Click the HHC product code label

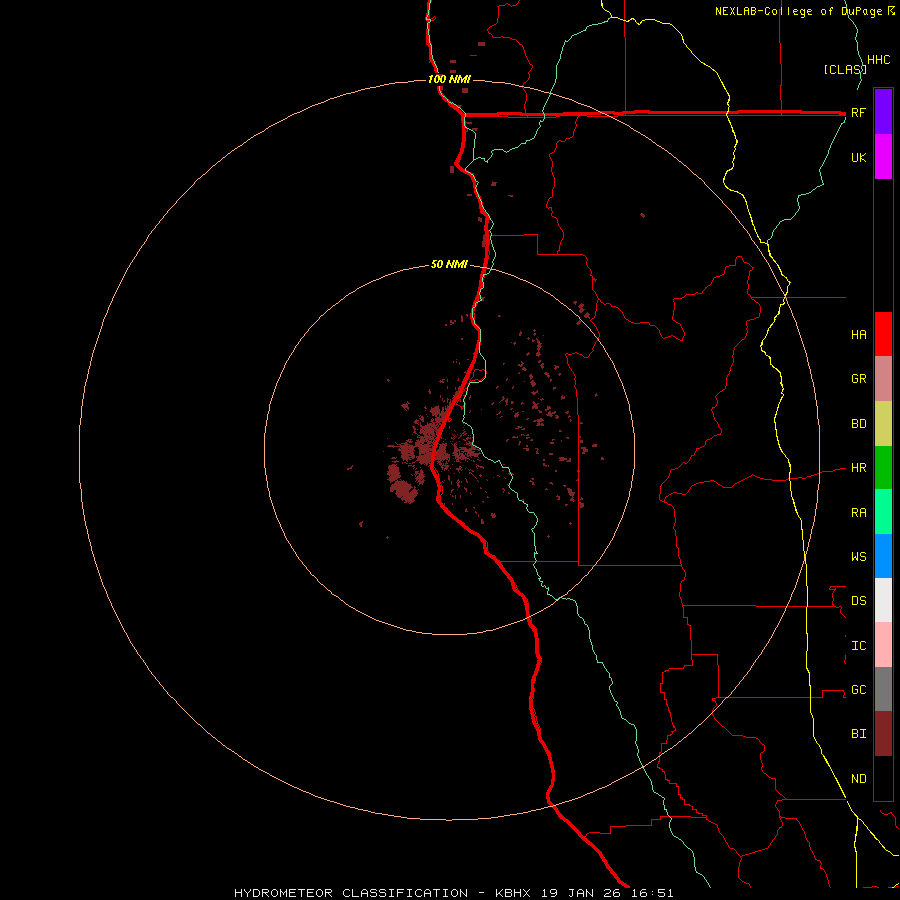(x=878, y=60)
